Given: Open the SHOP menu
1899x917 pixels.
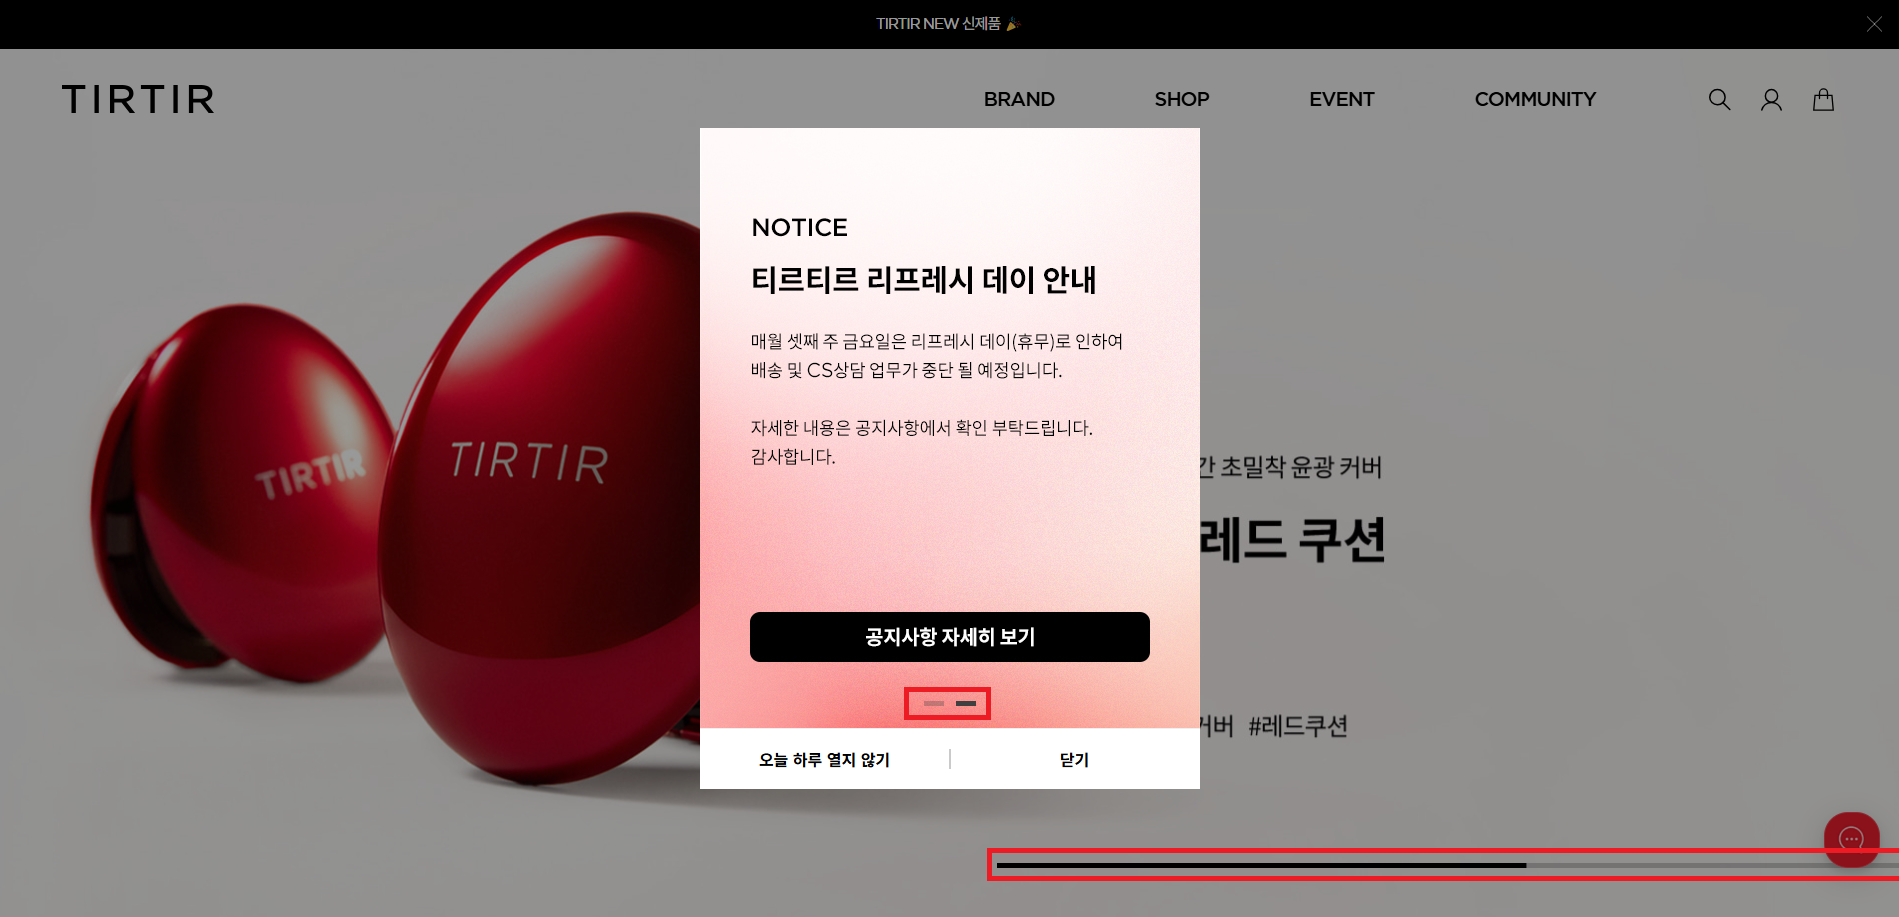Looking at the screenshot, I should coord(1181,100).
